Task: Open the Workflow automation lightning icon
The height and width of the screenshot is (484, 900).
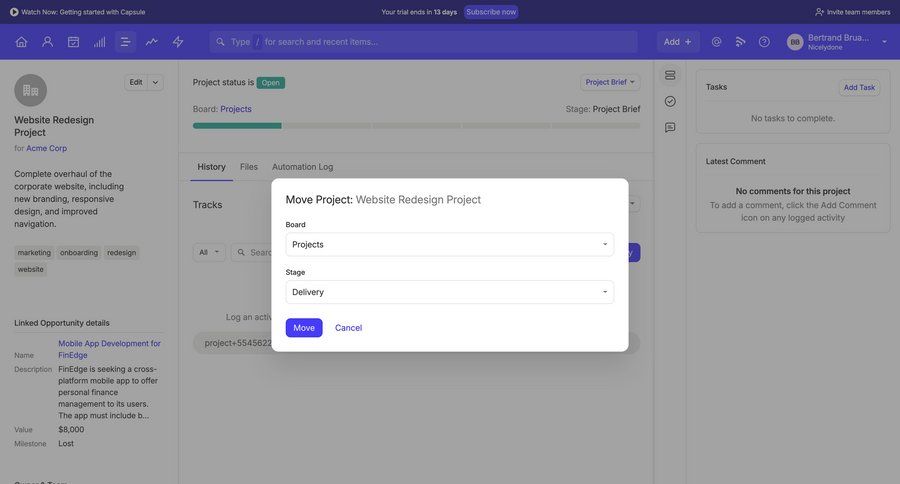Action: tap(178, 42)
